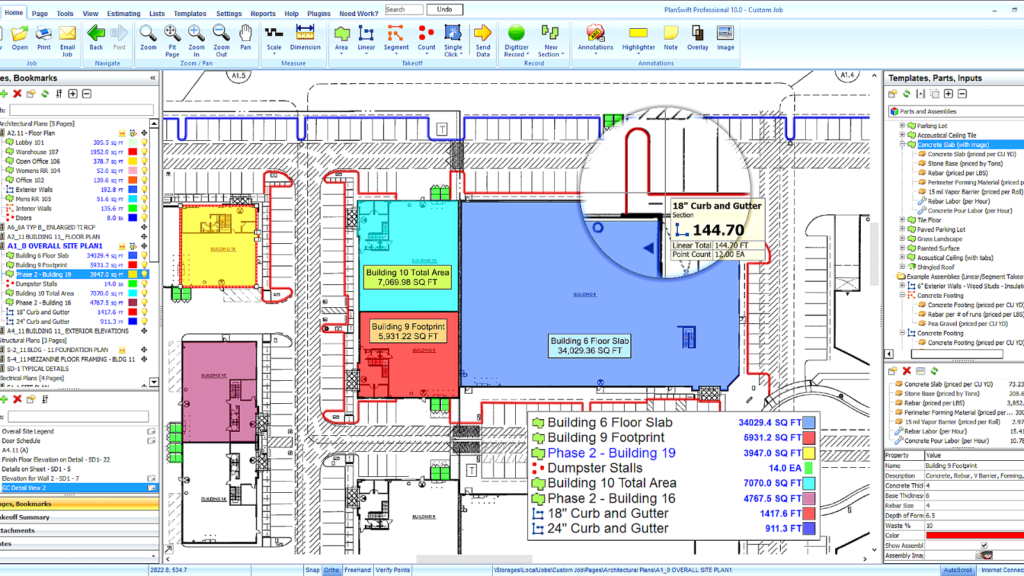This screenshot has height=576, width=1024.
Task: Expand the Tile Floor template node
Action: tap(902, 220)
